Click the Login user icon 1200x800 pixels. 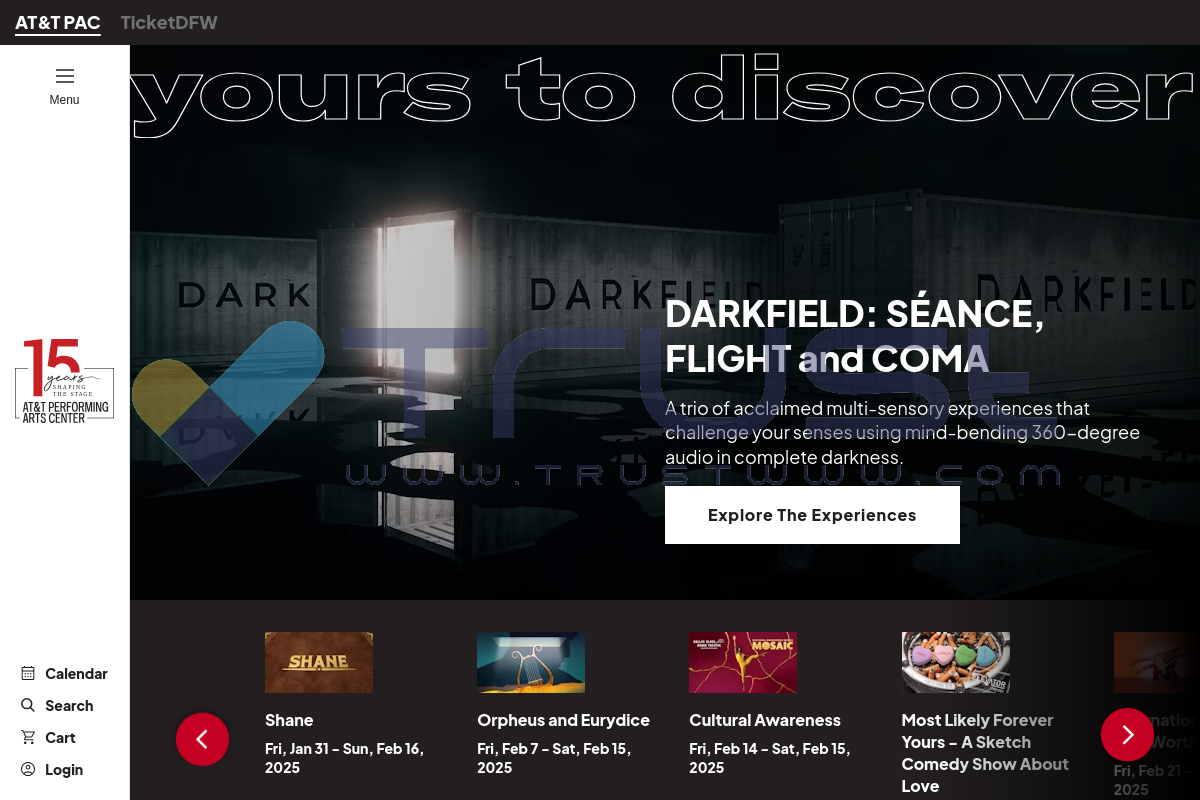28,769
